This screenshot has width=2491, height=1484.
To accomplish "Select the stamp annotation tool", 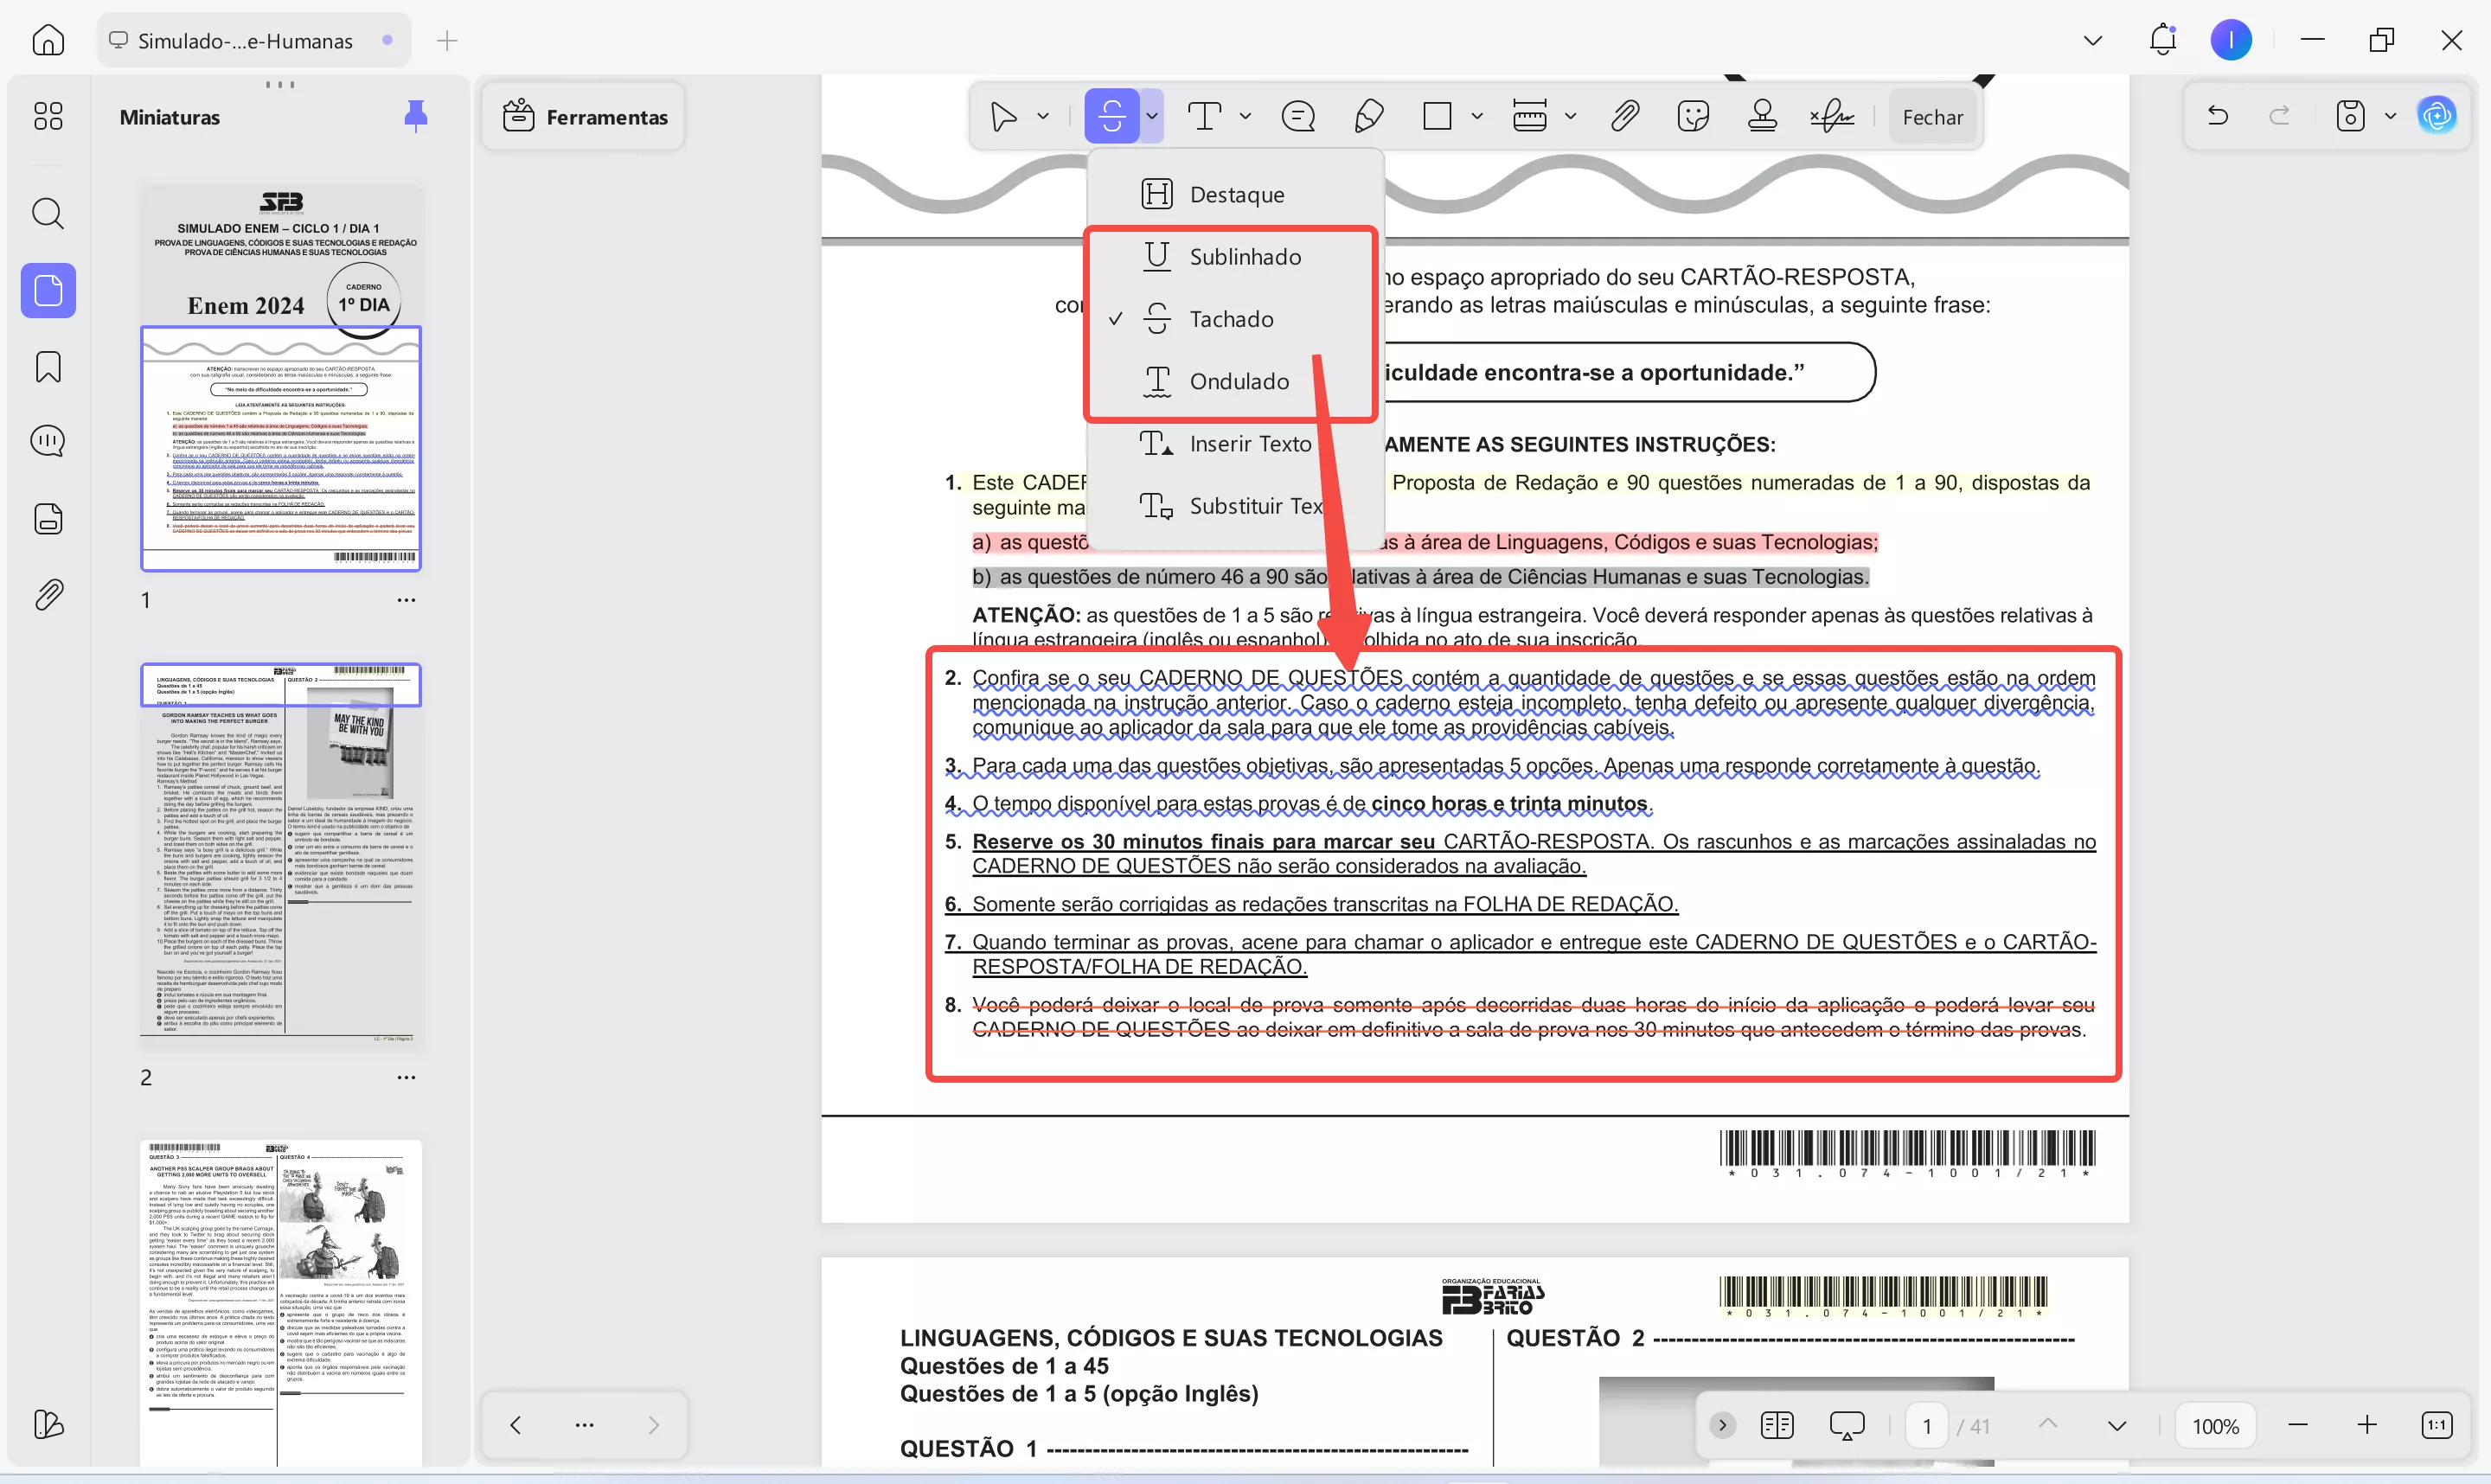I will pyautogui.click(x=1762, y=115).
